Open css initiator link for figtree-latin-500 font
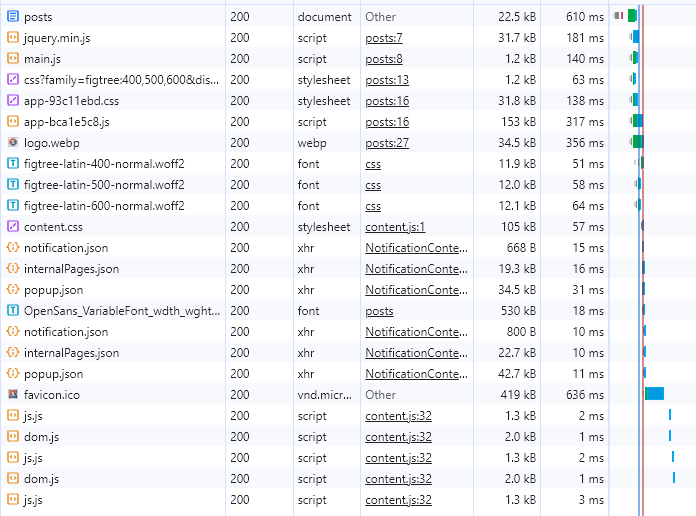Screen dimensions: 696x516 (x=373, y=185)
